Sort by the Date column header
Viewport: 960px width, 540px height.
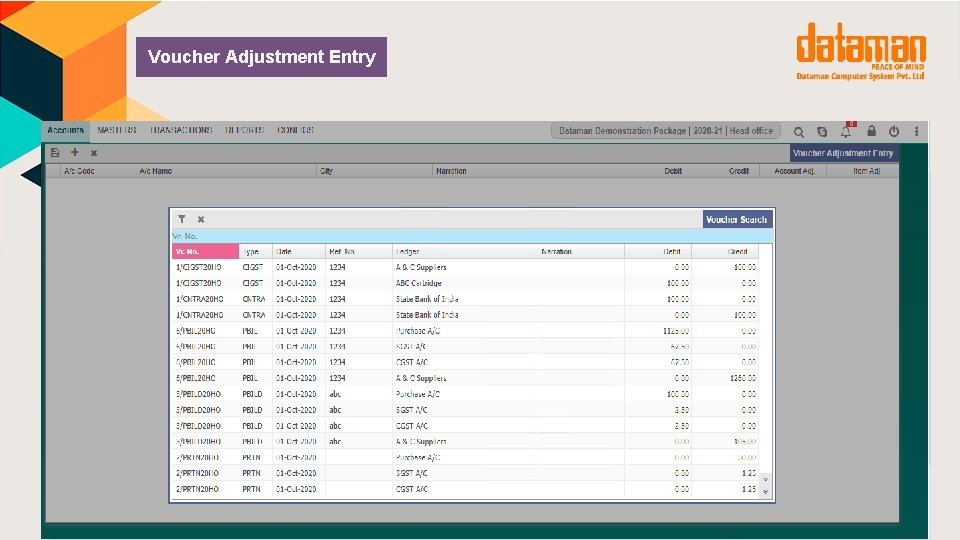[299, 252]
